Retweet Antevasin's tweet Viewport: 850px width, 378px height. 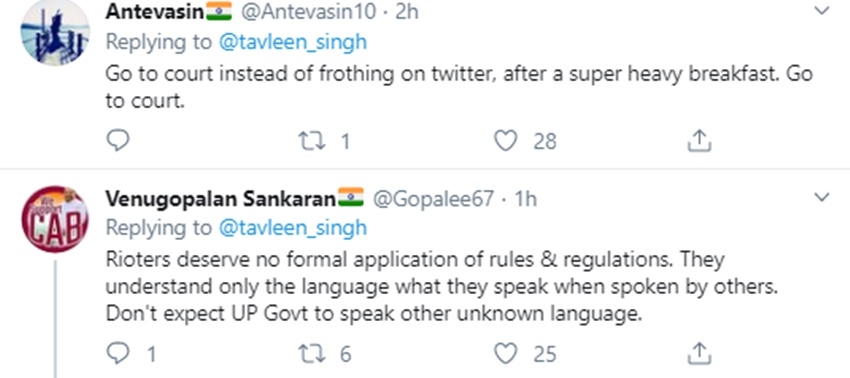click(x=312, y=141)
